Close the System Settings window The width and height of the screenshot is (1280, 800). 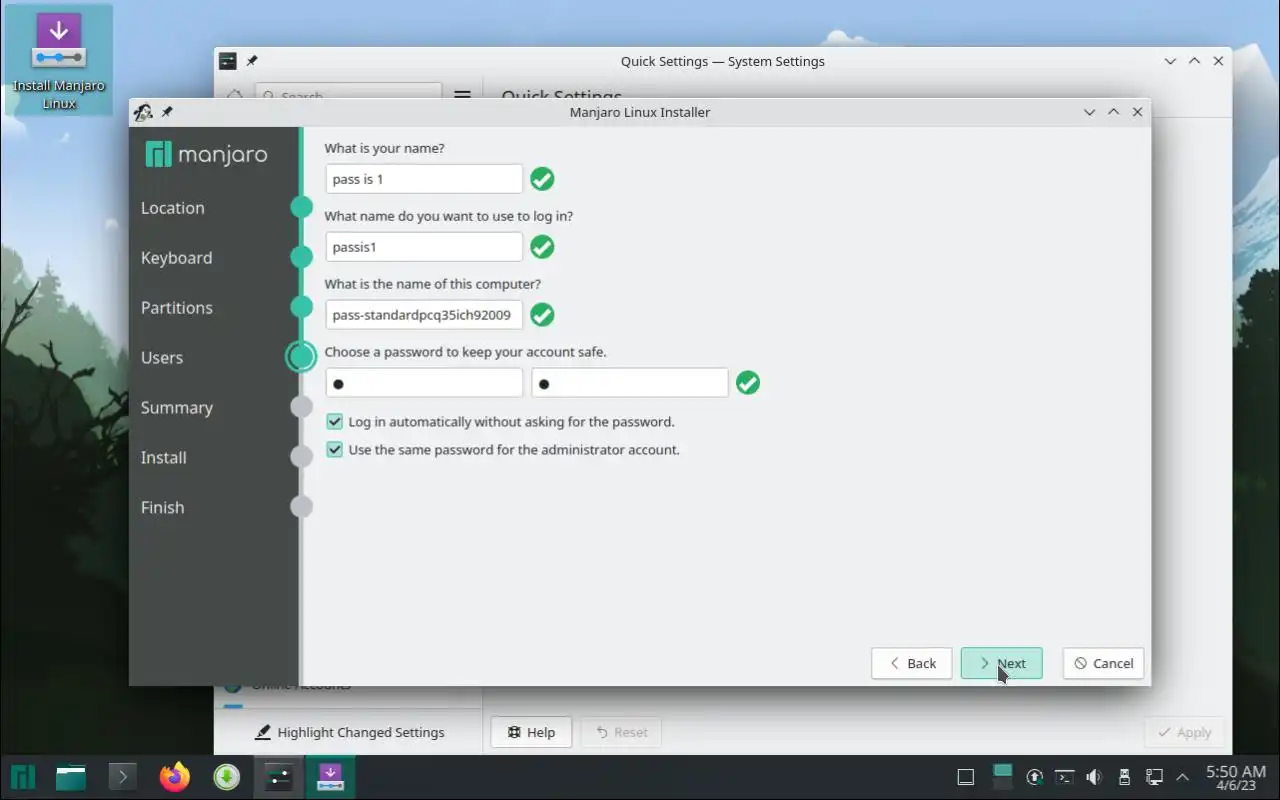1218,61
